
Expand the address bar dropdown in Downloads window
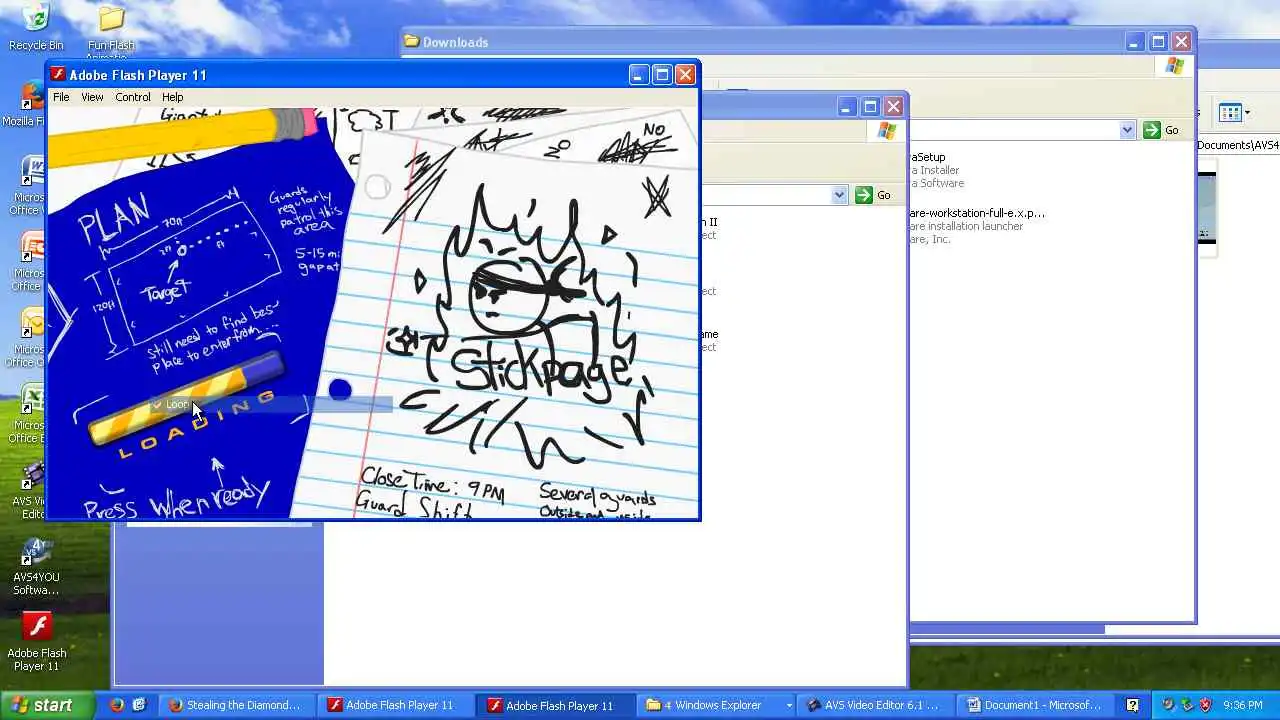[1127, 130]
